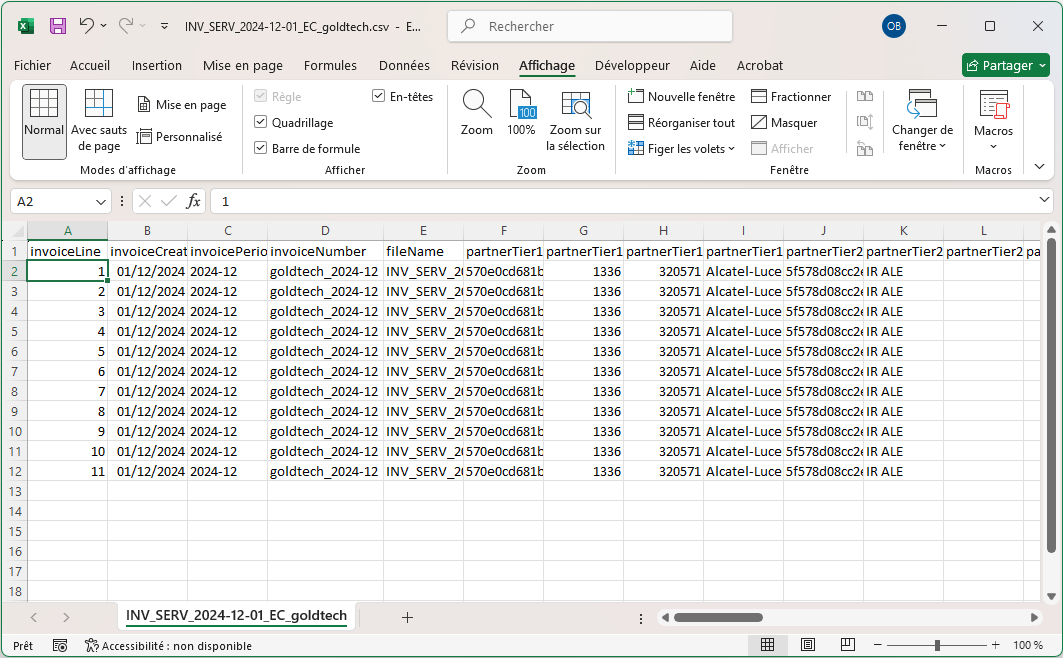Click Zoom sur la sélection

576,121
